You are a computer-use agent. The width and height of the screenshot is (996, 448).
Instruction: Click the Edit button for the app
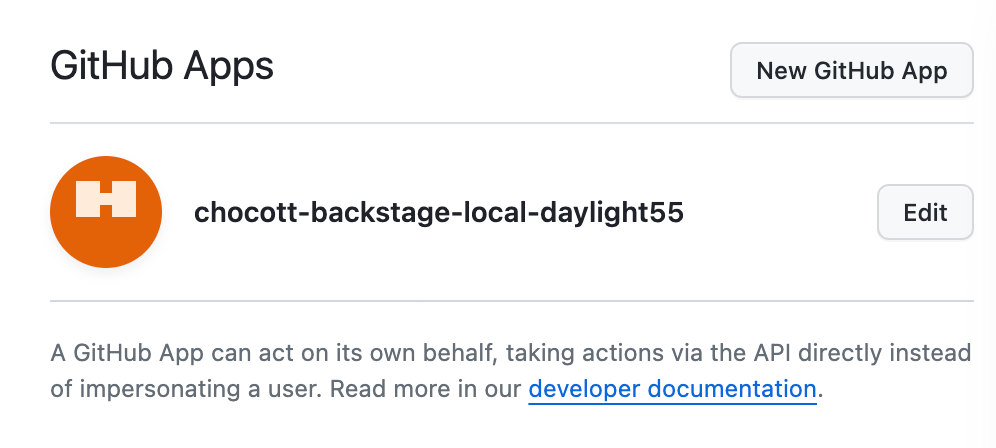925,212
